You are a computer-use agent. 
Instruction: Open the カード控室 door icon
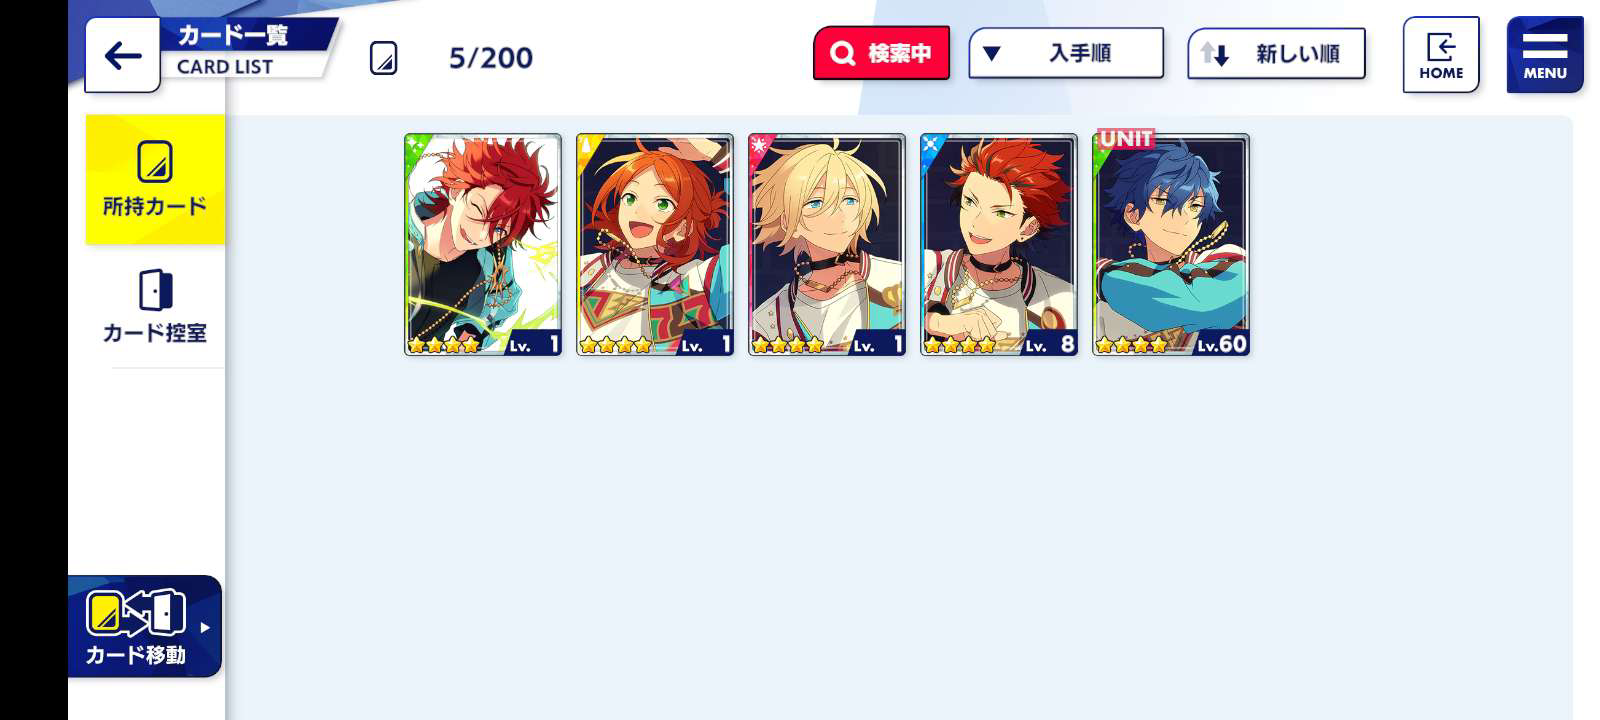pos(155,290)
